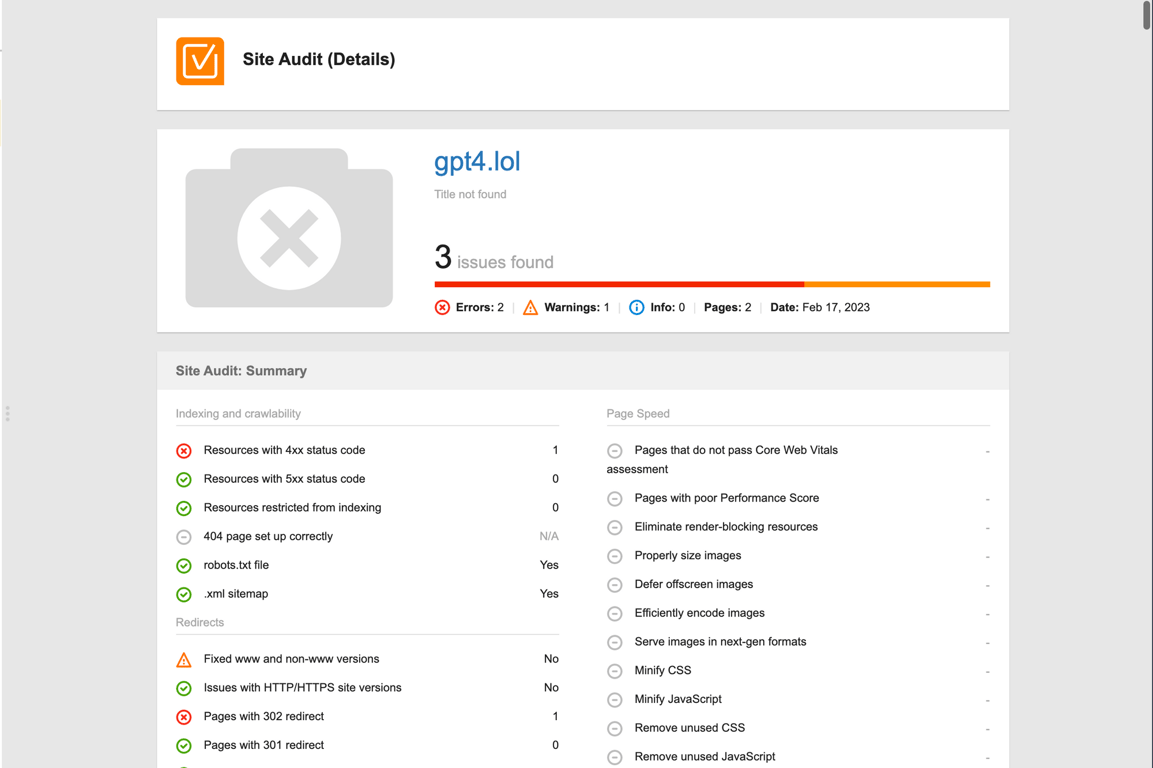Select 'Pages with 302 redirect' text

[263, 717]
